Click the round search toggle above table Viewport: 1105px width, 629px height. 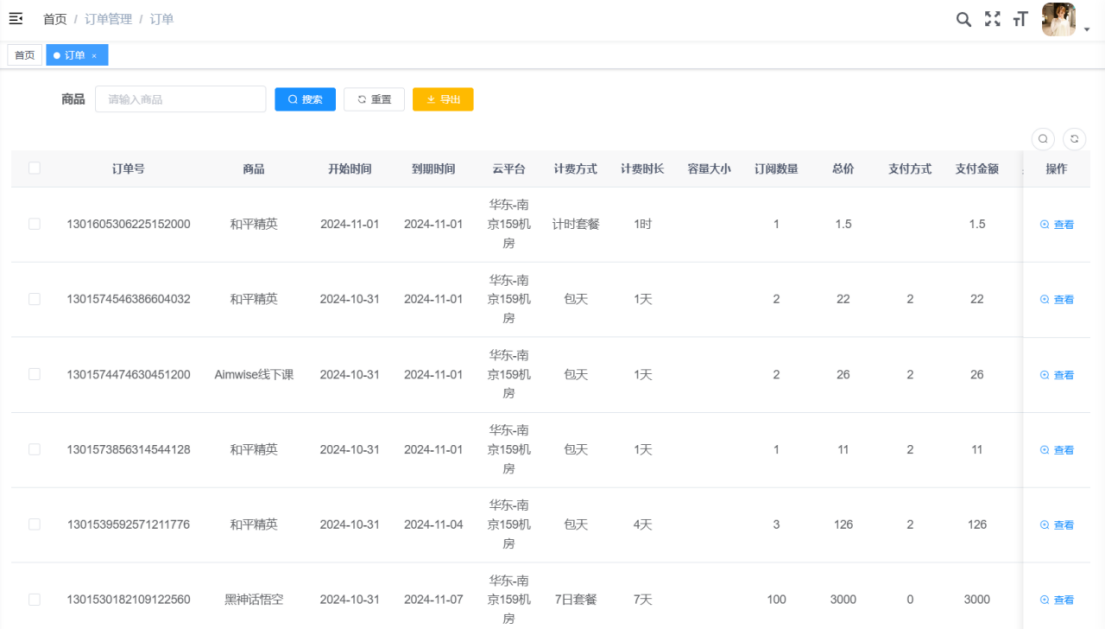pyautogui.click(x=1042, y=139)
